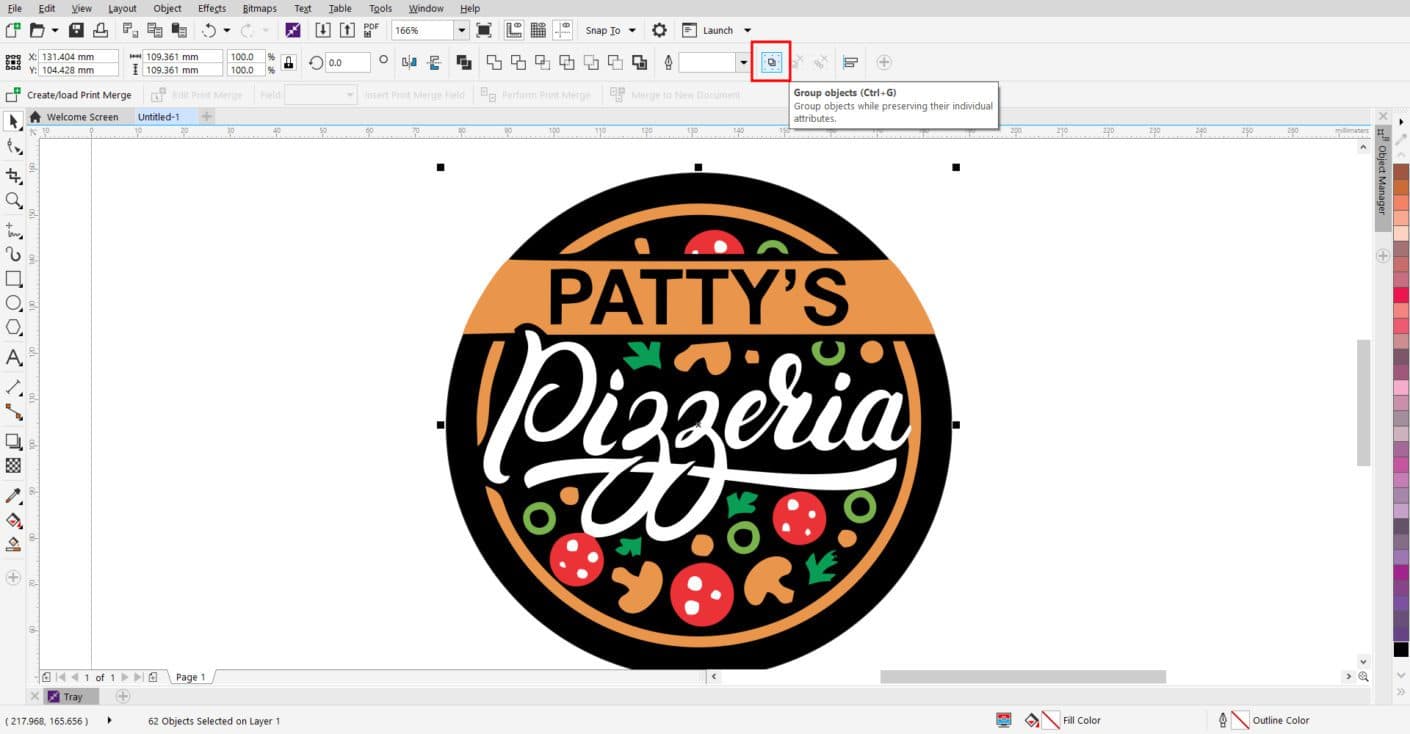Pick the black swatch in the color palette
The image size is (1410, 734).
1401,650
